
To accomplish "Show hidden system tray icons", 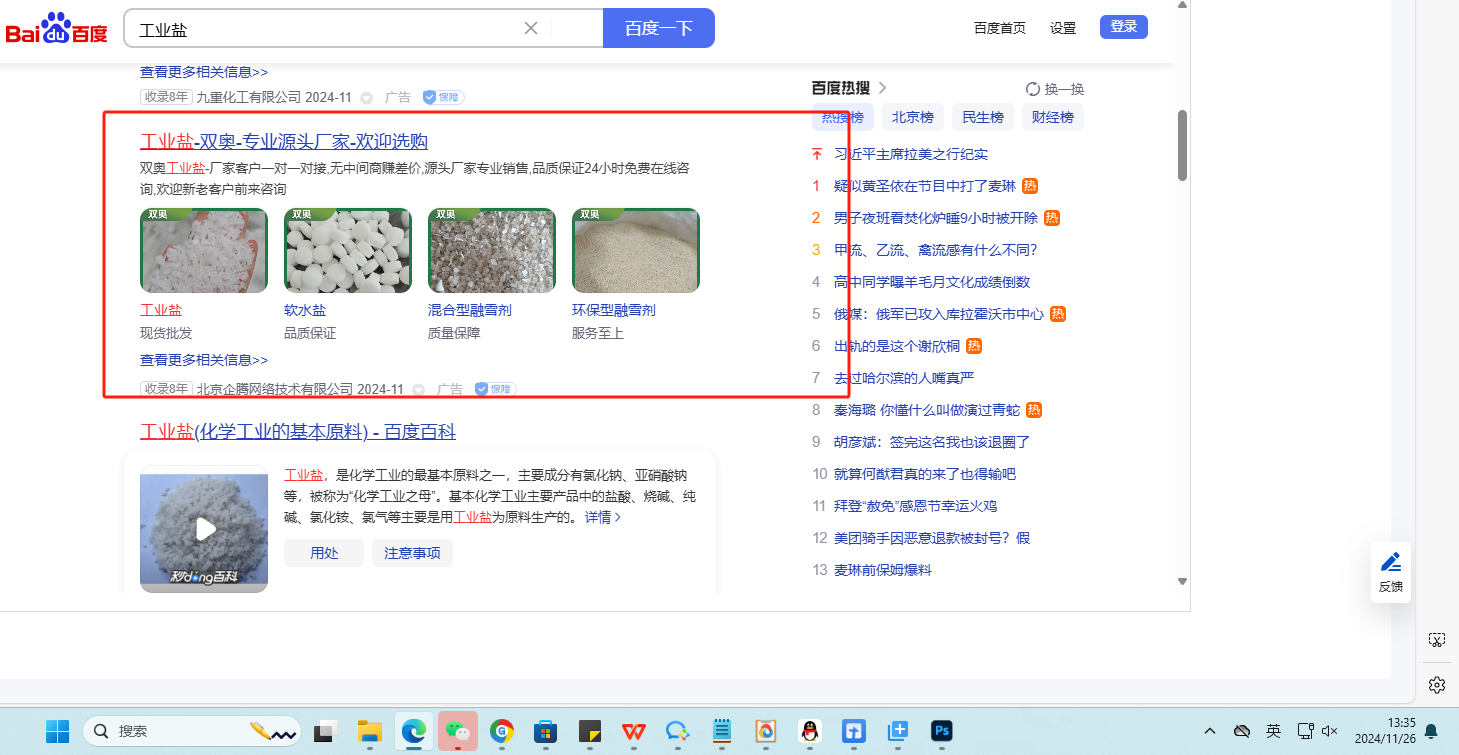I will click(x=1209, y=731).
